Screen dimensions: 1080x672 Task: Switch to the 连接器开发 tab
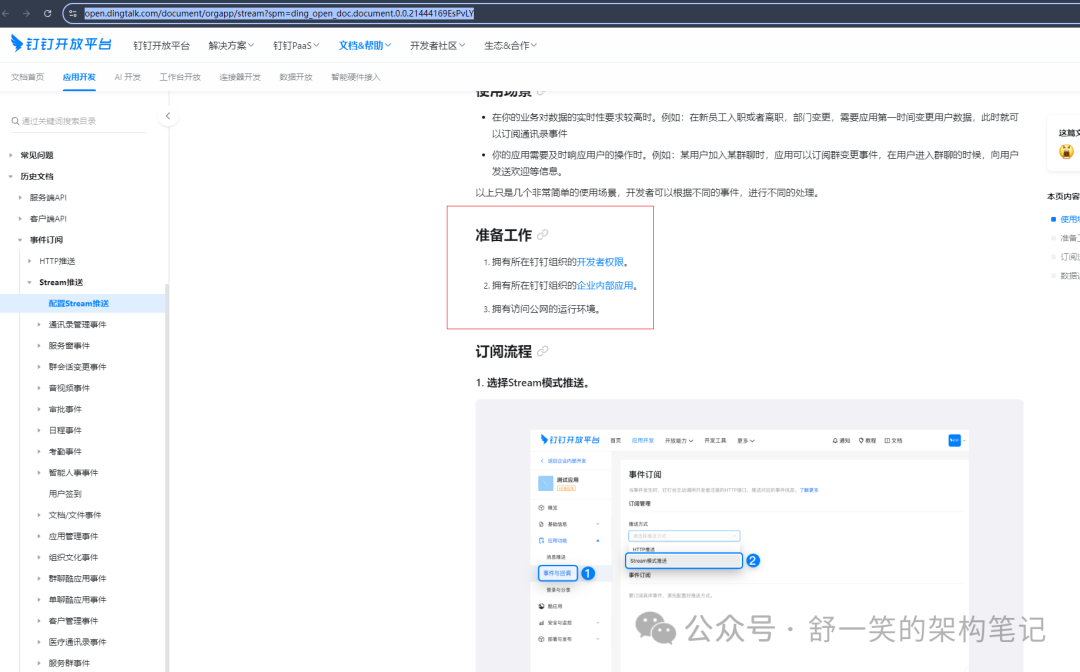[240, 77]
